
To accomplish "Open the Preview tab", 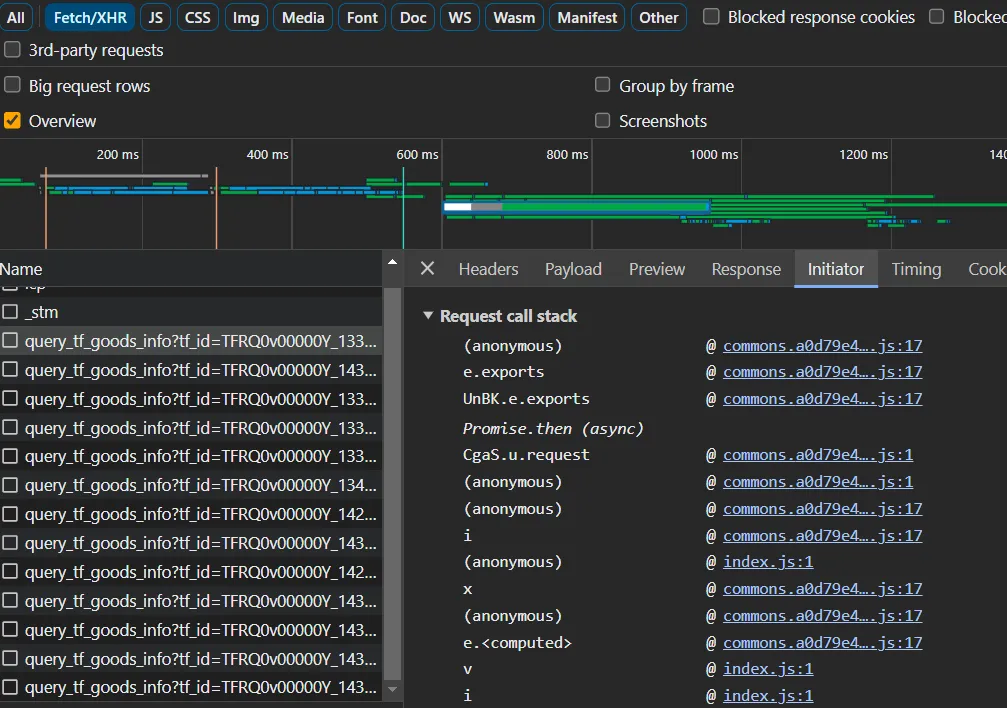I will [x=657, y=269].
